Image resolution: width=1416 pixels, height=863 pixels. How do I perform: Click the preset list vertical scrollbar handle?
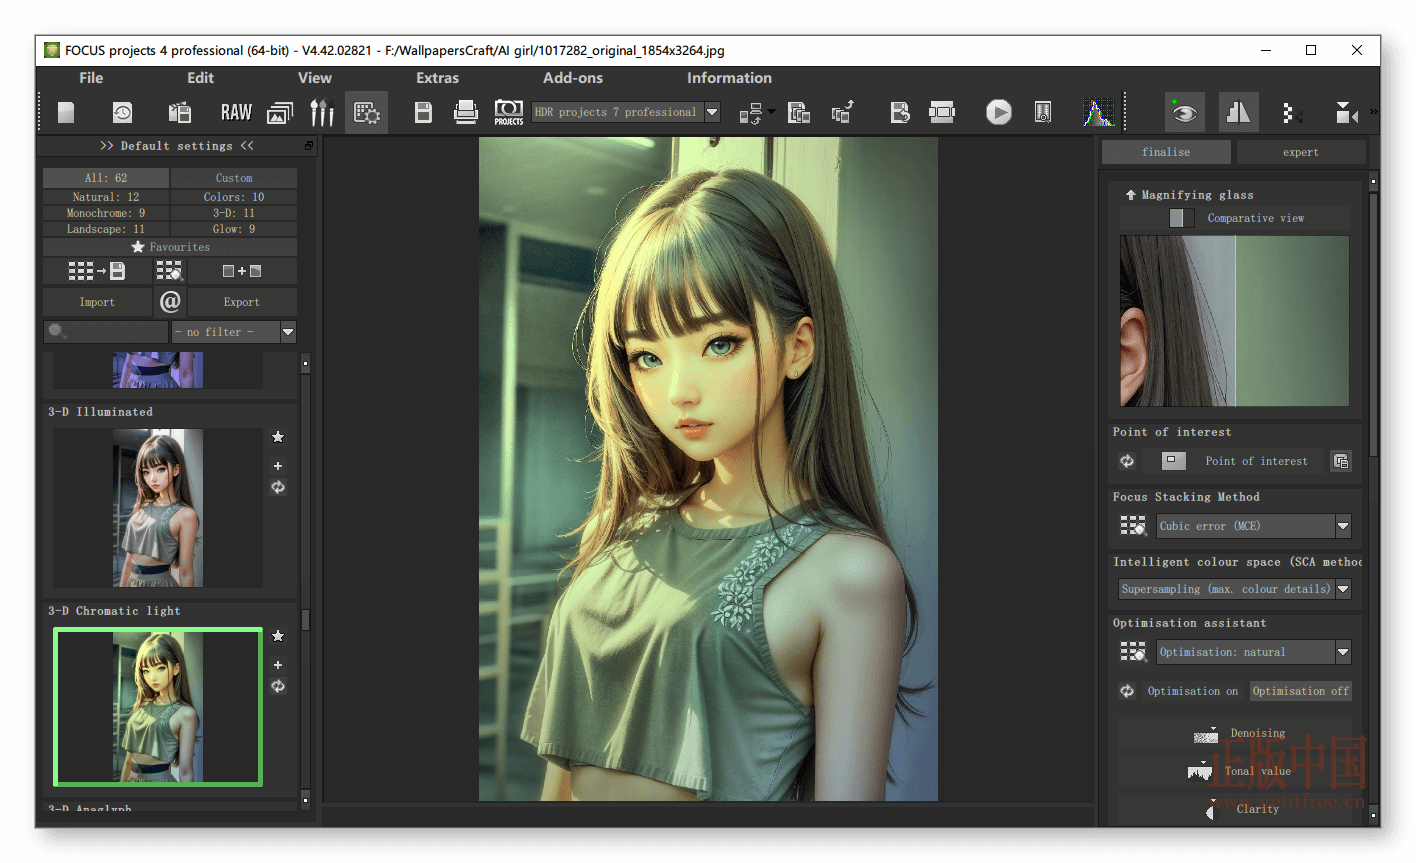(305, 620)
